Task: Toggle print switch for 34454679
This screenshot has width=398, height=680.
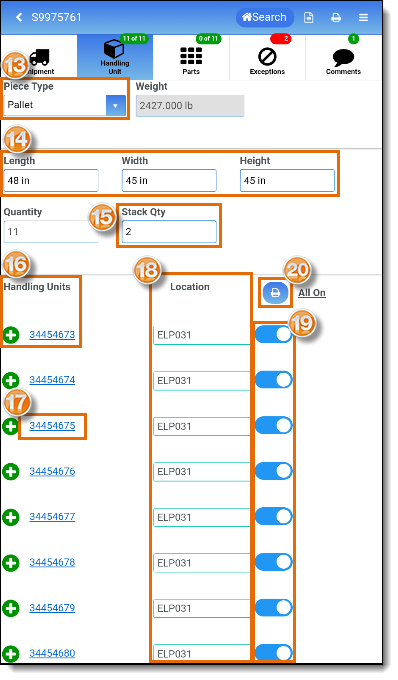Action: 274,608
